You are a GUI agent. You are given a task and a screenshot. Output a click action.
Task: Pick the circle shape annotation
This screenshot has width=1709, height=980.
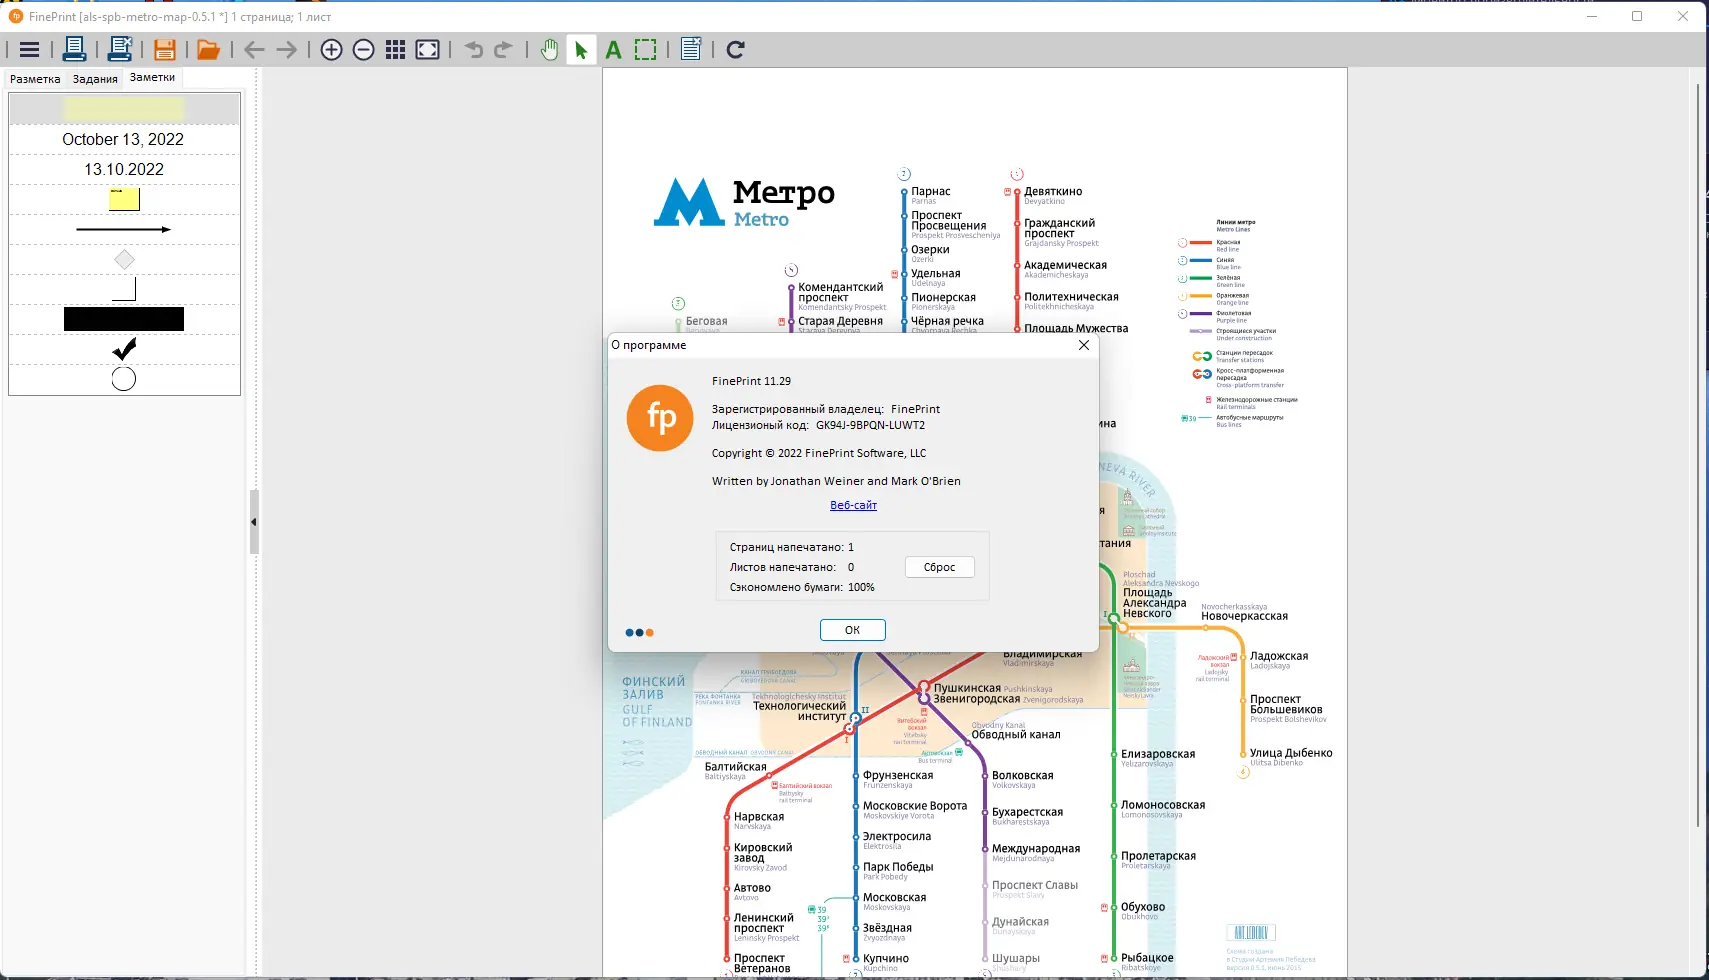[124, 379]
